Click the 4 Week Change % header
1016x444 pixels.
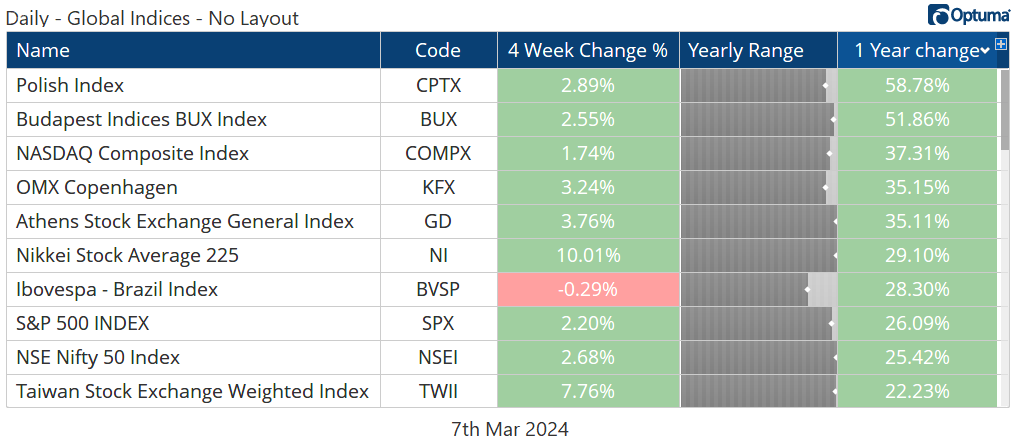(x=587, y=51)
